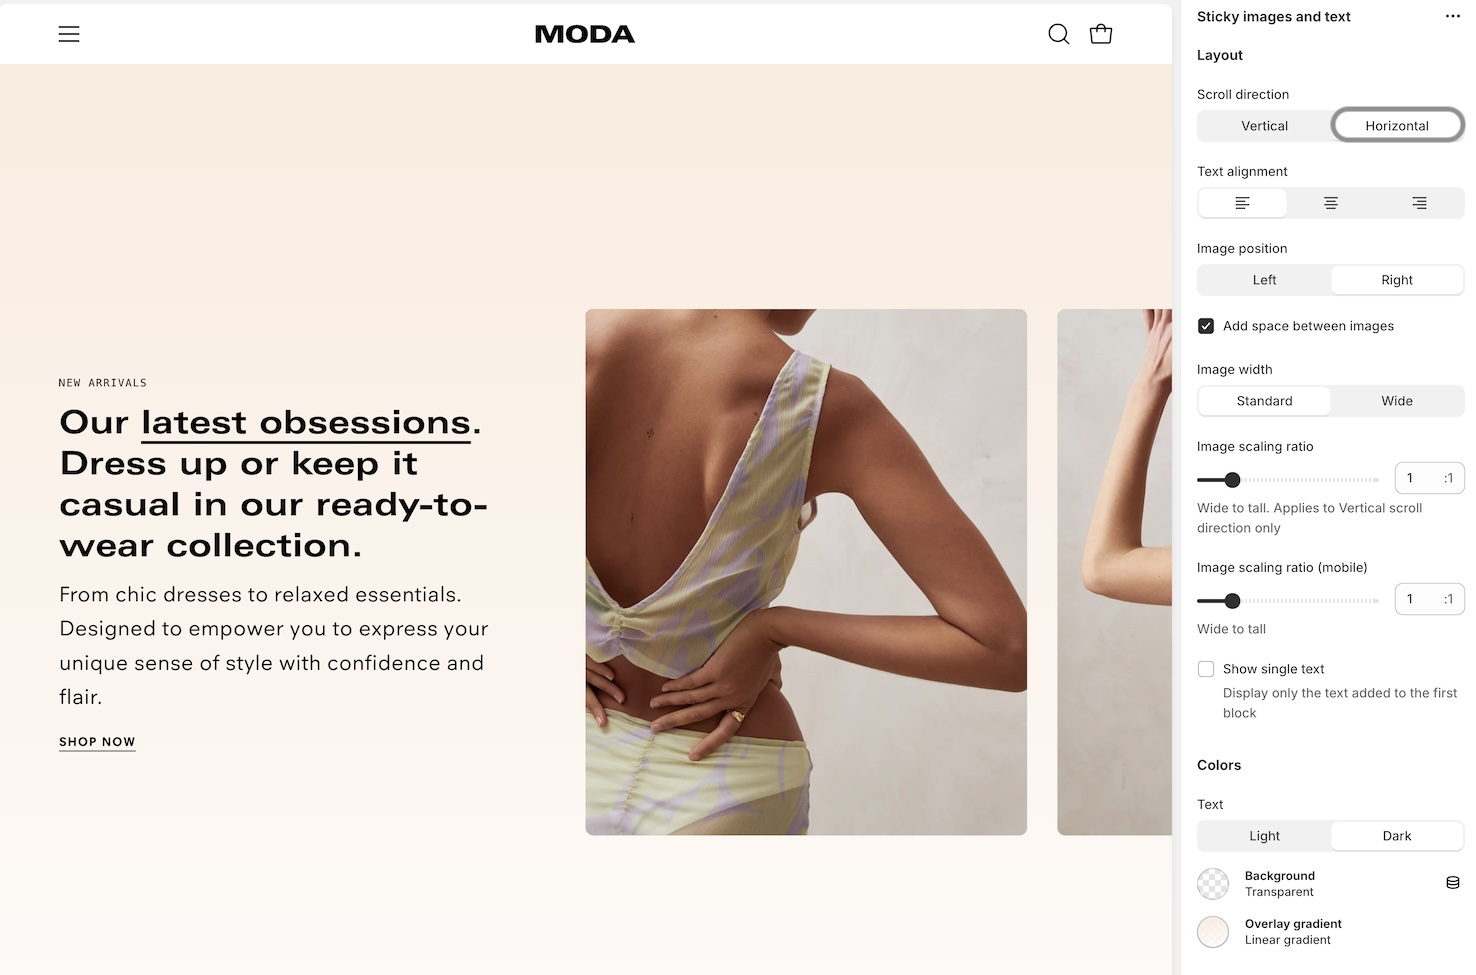Open the section more options ellipsis
1476x975 pixels.
click(x=1453, y=16)
